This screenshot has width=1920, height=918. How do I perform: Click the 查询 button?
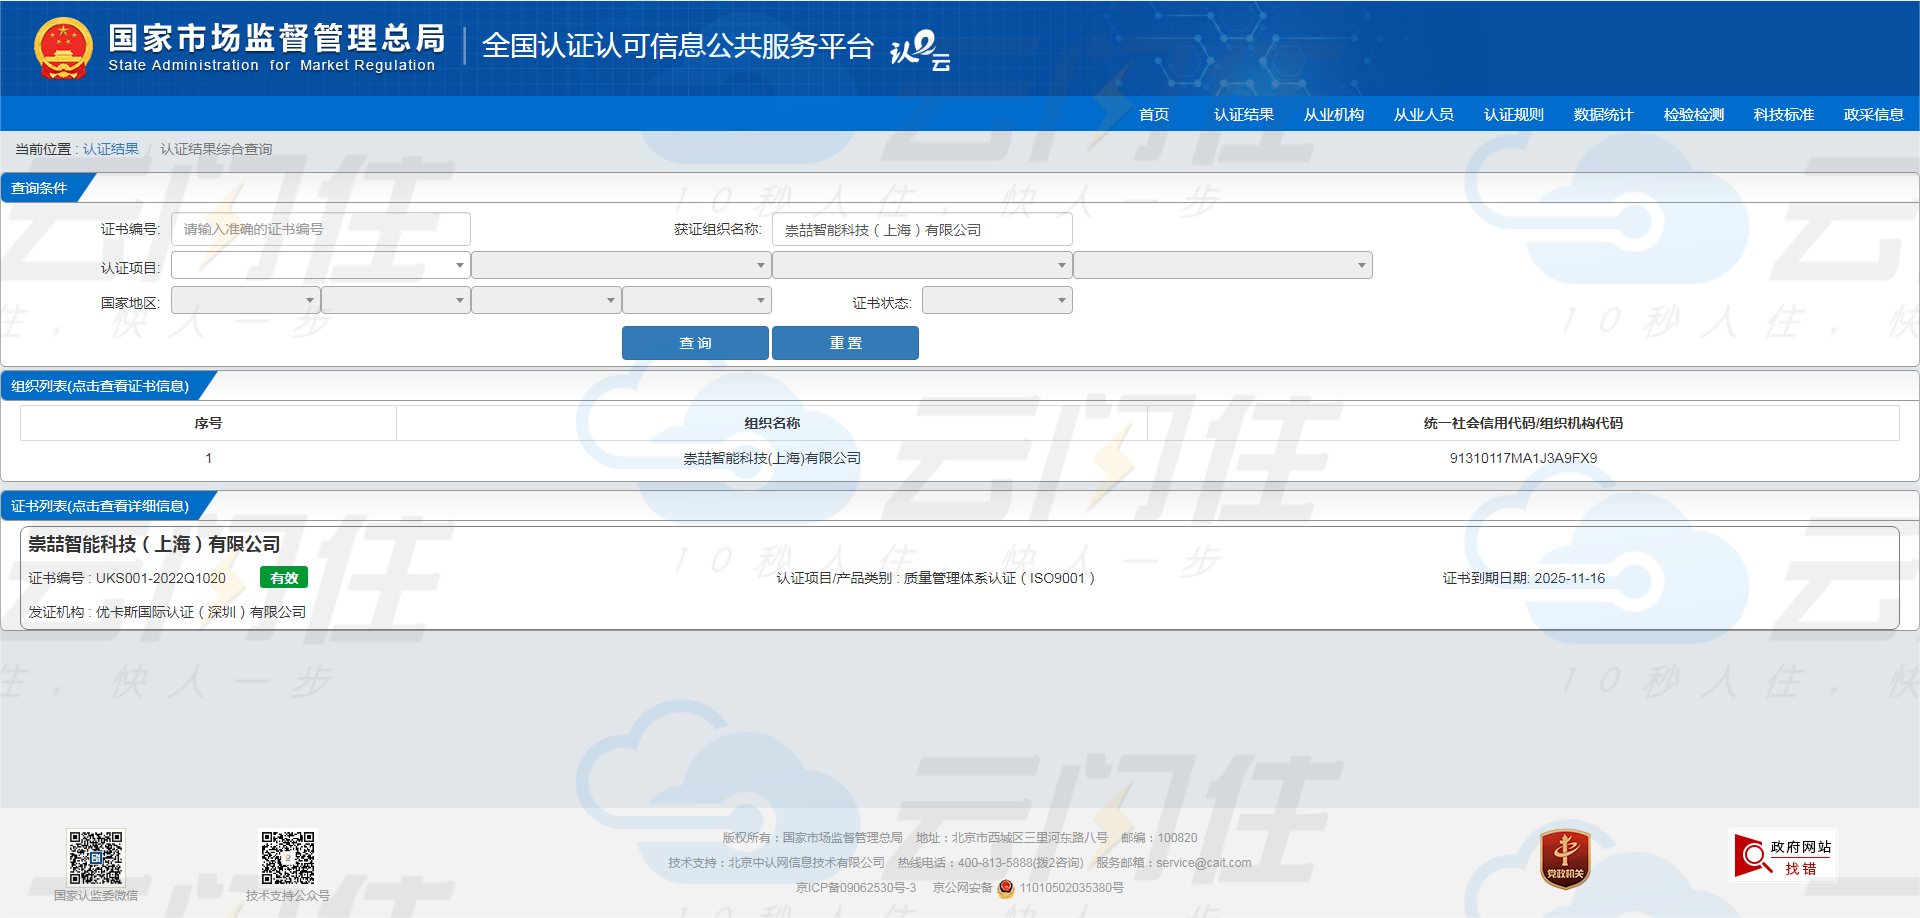(695, 343)
